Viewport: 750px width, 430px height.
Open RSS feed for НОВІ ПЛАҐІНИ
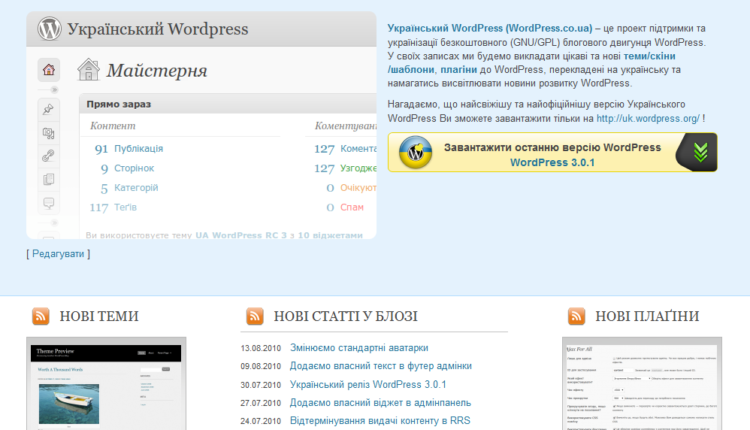(x=576, y=316)
